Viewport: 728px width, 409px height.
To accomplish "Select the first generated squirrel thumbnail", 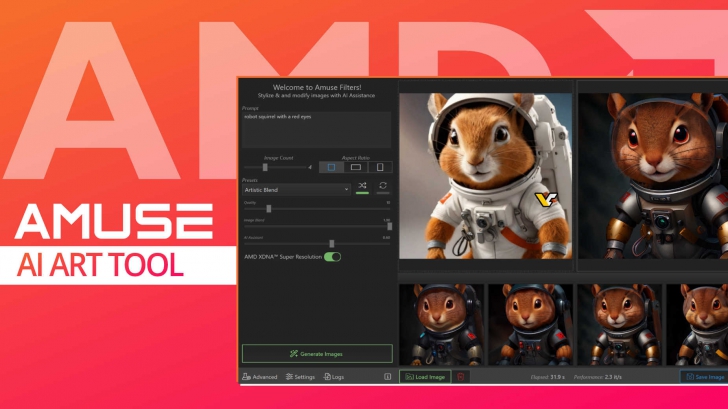I will [x=442, y=325].
